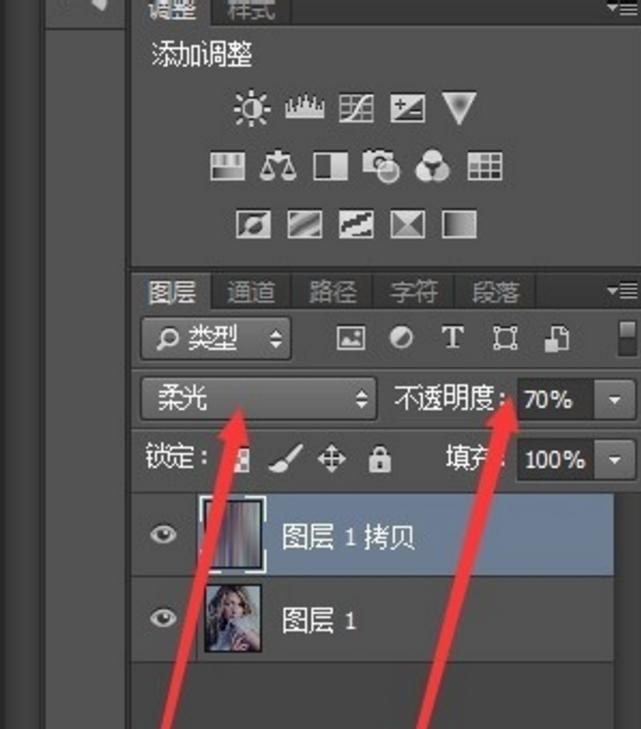Add an Exposure adjustment
Screen dimensions: 641x729
point(407,108)
